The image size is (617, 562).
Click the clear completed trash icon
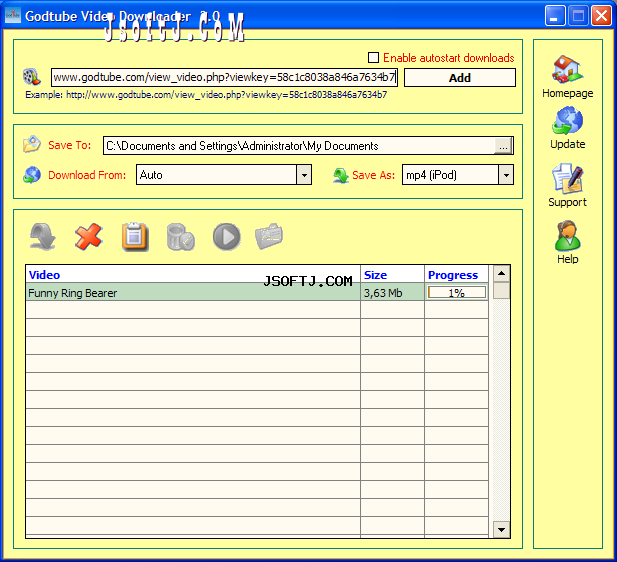181,237
